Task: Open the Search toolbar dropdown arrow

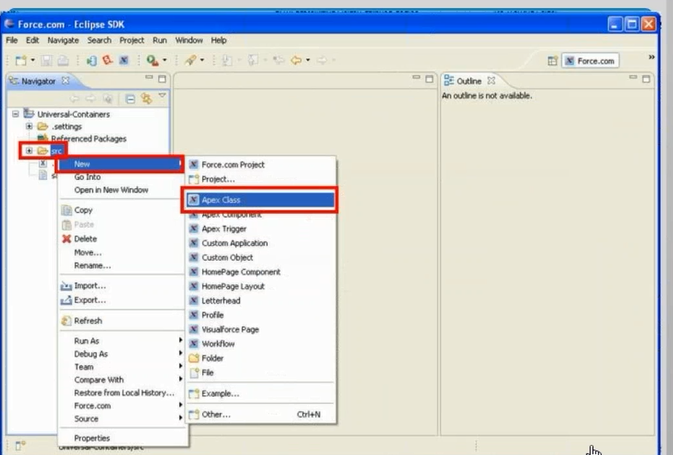Action: click(x=202, y=60)
